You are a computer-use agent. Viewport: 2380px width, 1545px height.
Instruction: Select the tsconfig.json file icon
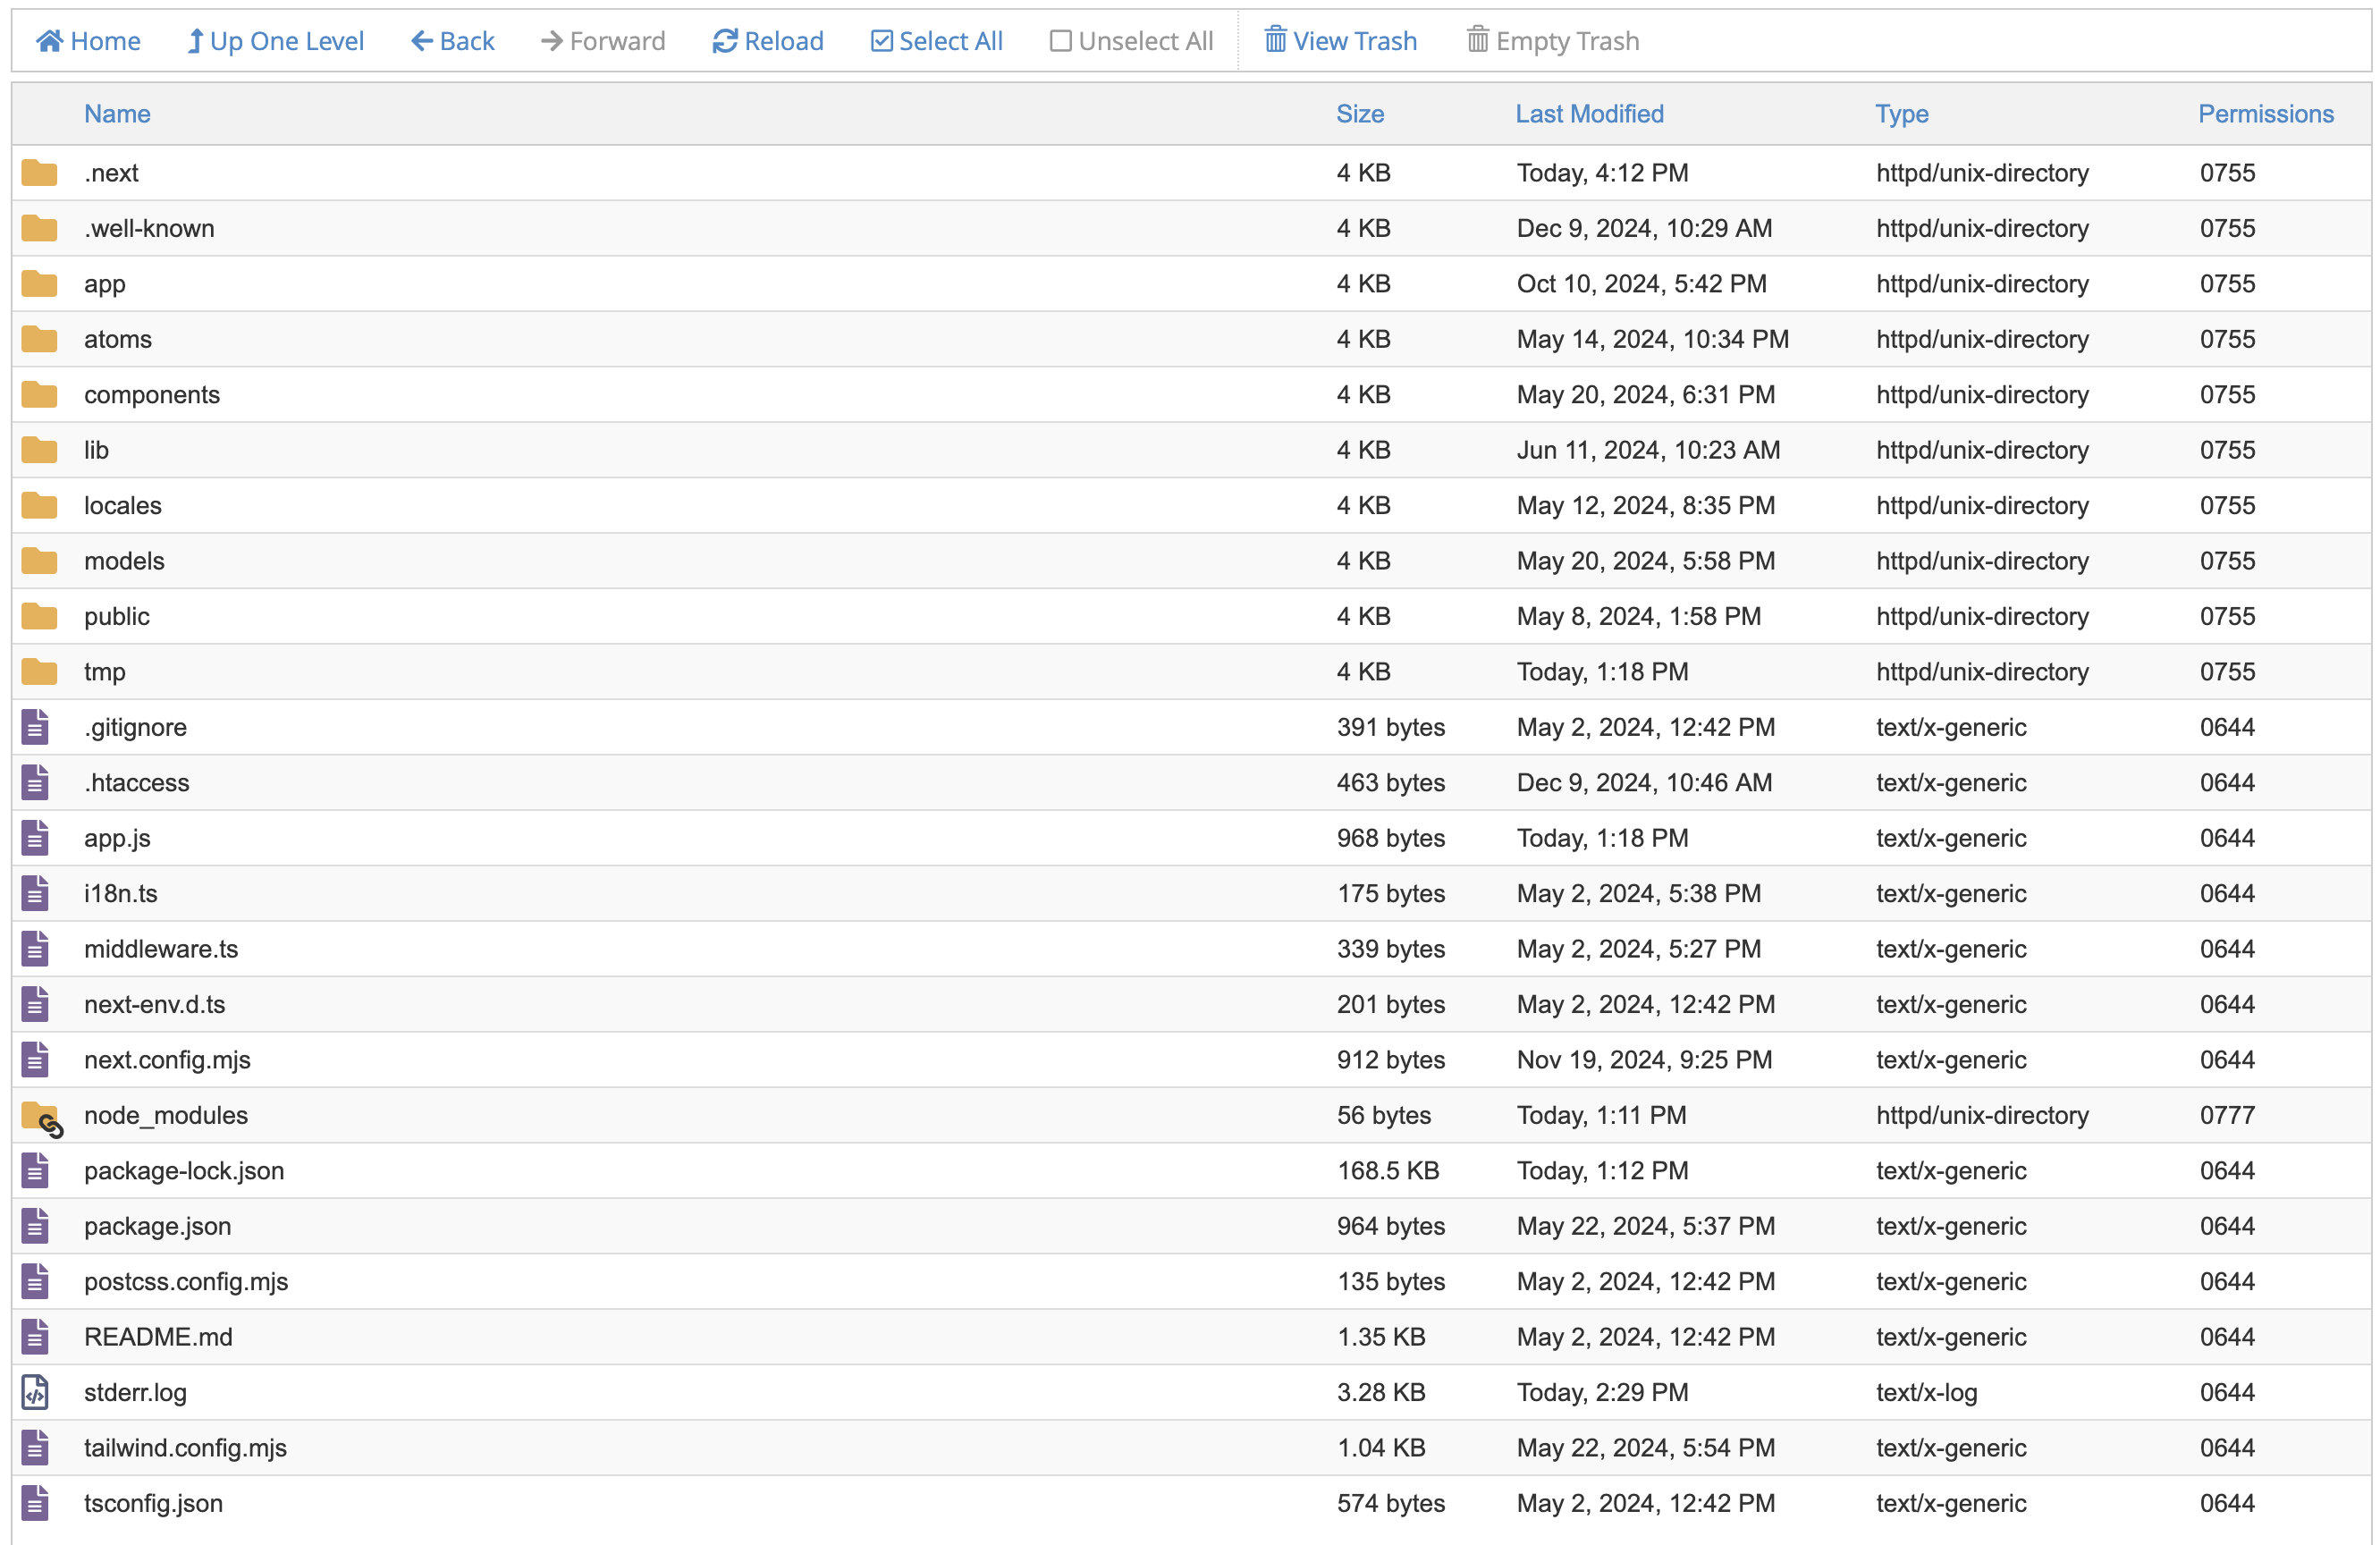tap(35, 1503)
